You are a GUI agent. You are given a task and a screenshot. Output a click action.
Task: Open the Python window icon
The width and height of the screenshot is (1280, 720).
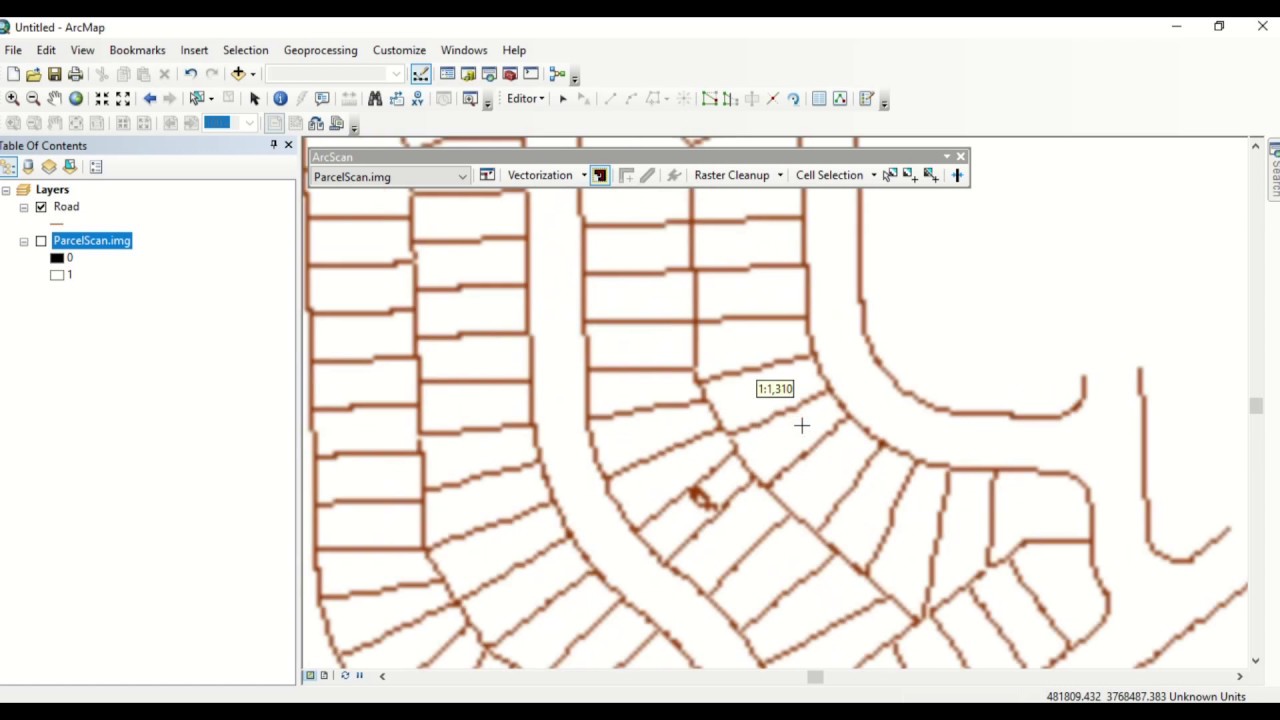[531, 74]
